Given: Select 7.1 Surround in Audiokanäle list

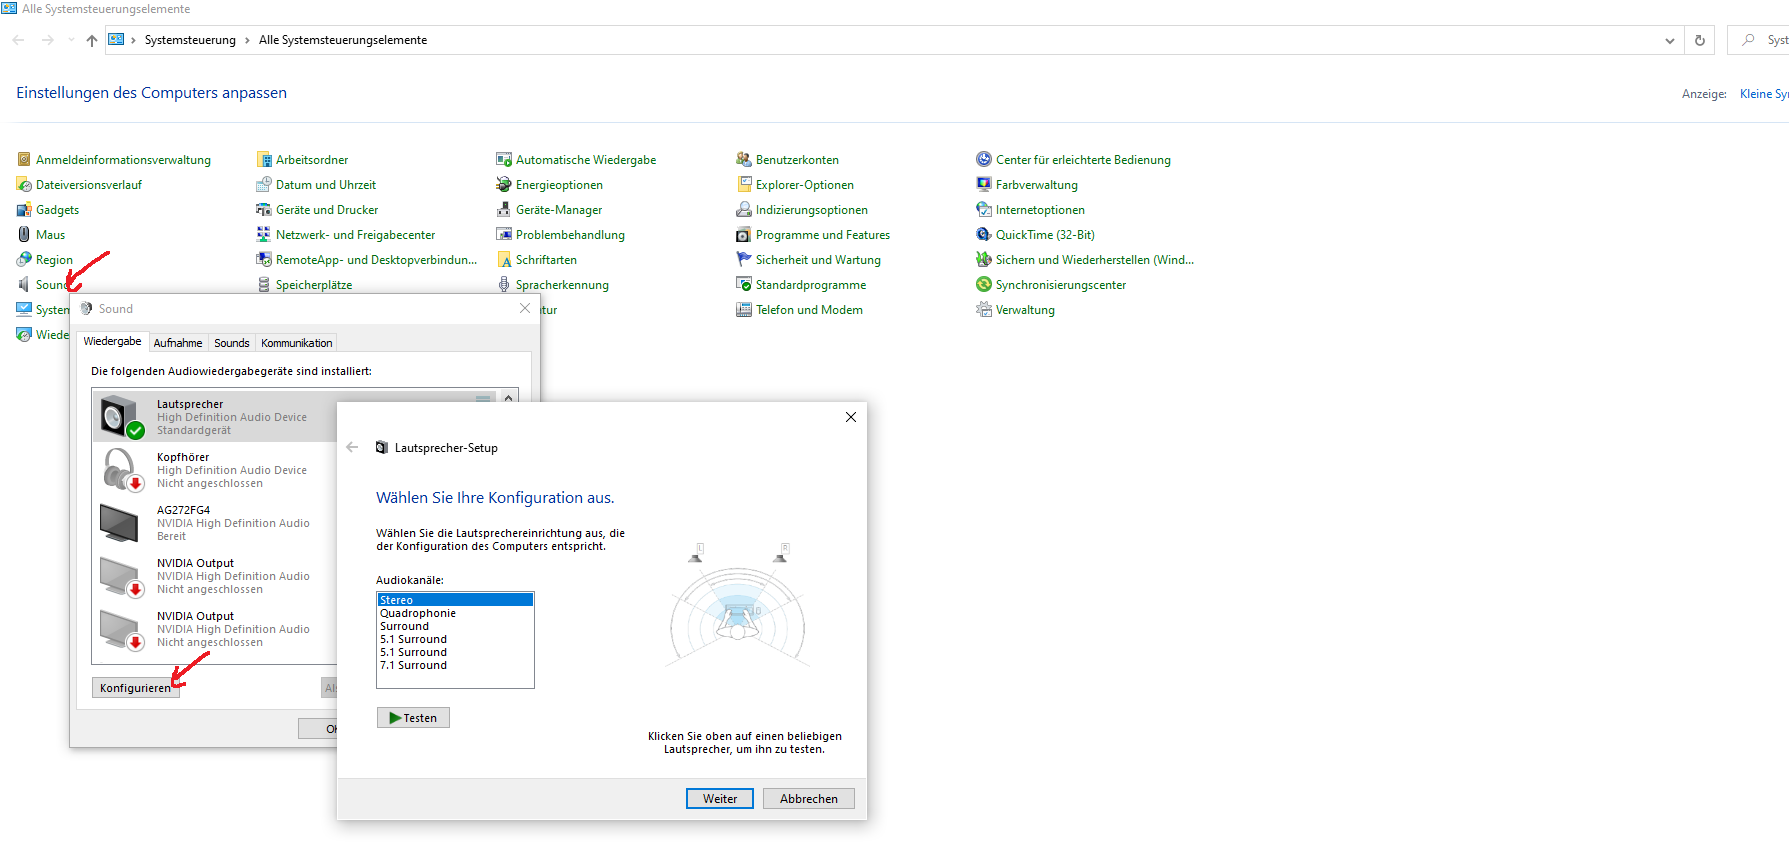Looking at the screenshot, I should pos(414,666).
